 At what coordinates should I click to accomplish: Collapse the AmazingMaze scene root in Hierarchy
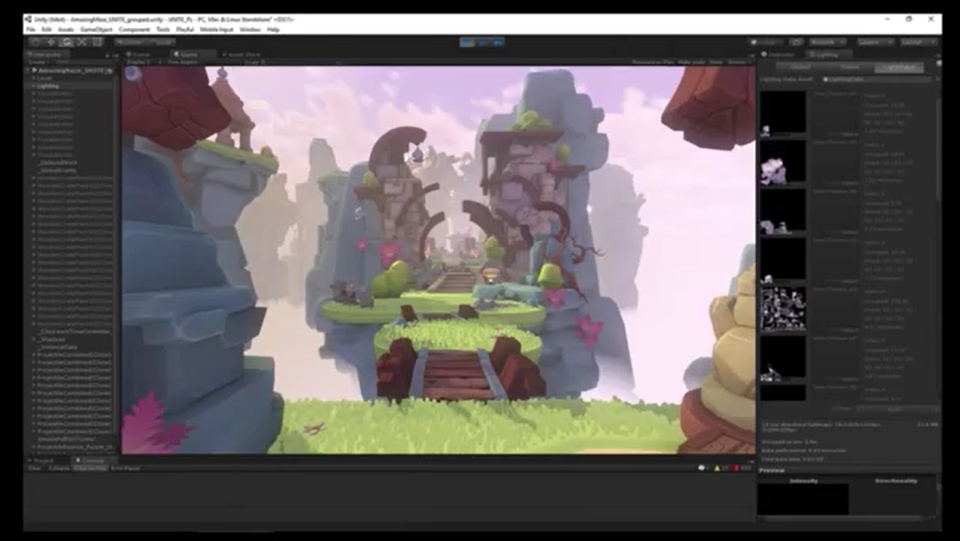pyautogui.click(x=28, y=71)
